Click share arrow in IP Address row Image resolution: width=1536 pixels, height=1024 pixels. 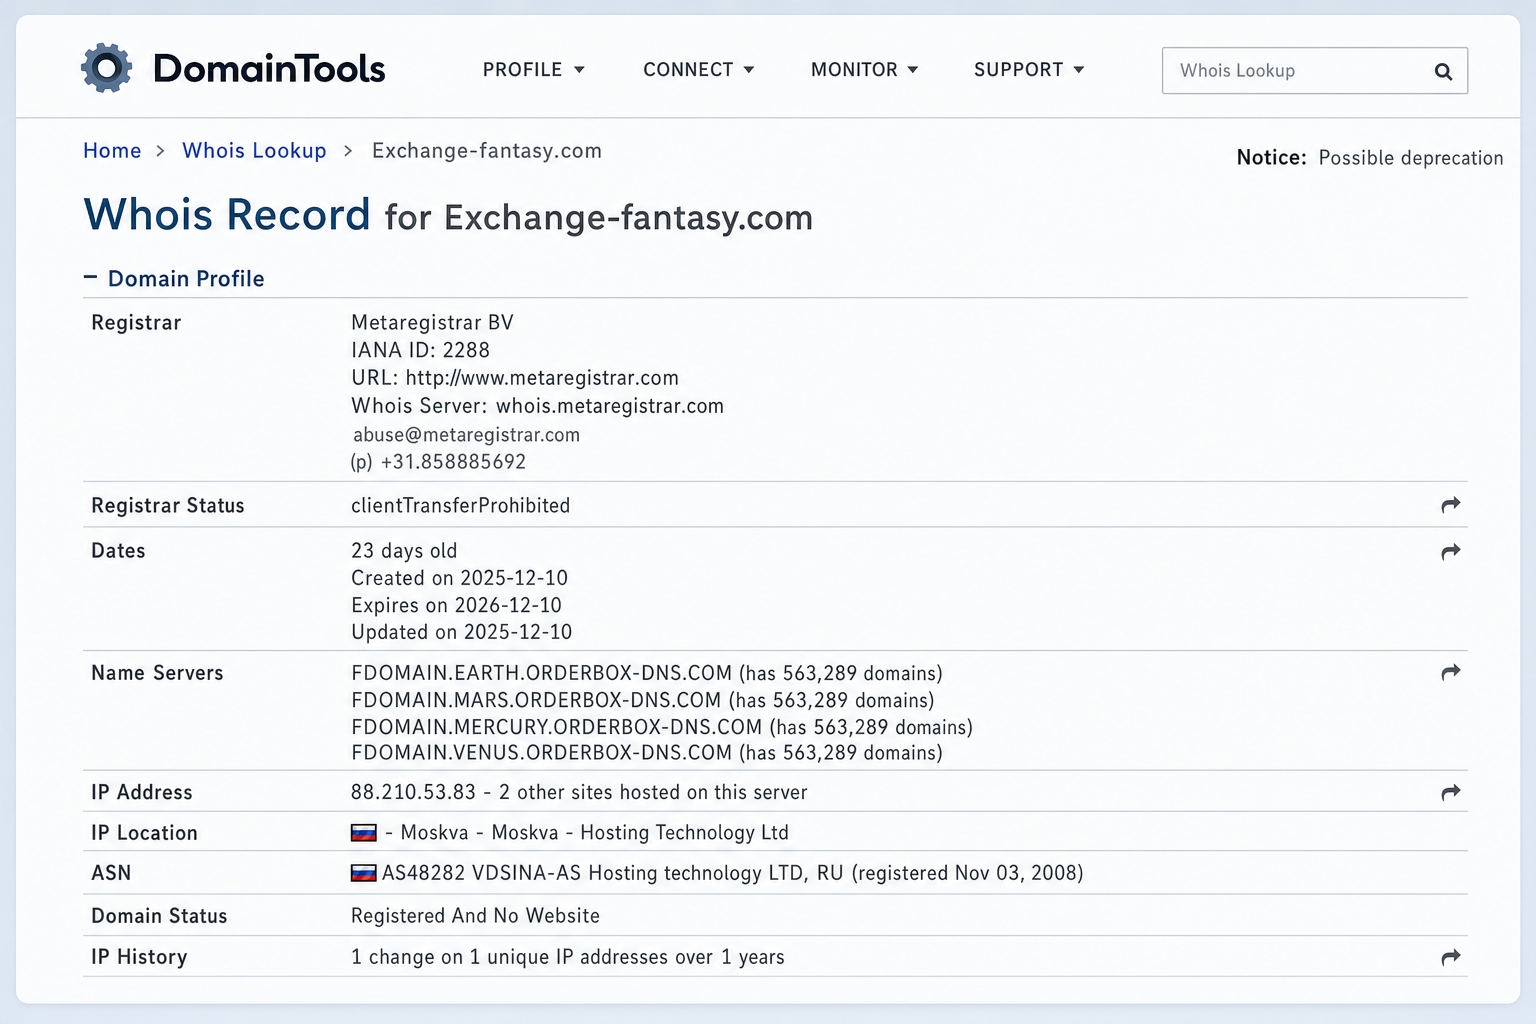click(1451, 793)
